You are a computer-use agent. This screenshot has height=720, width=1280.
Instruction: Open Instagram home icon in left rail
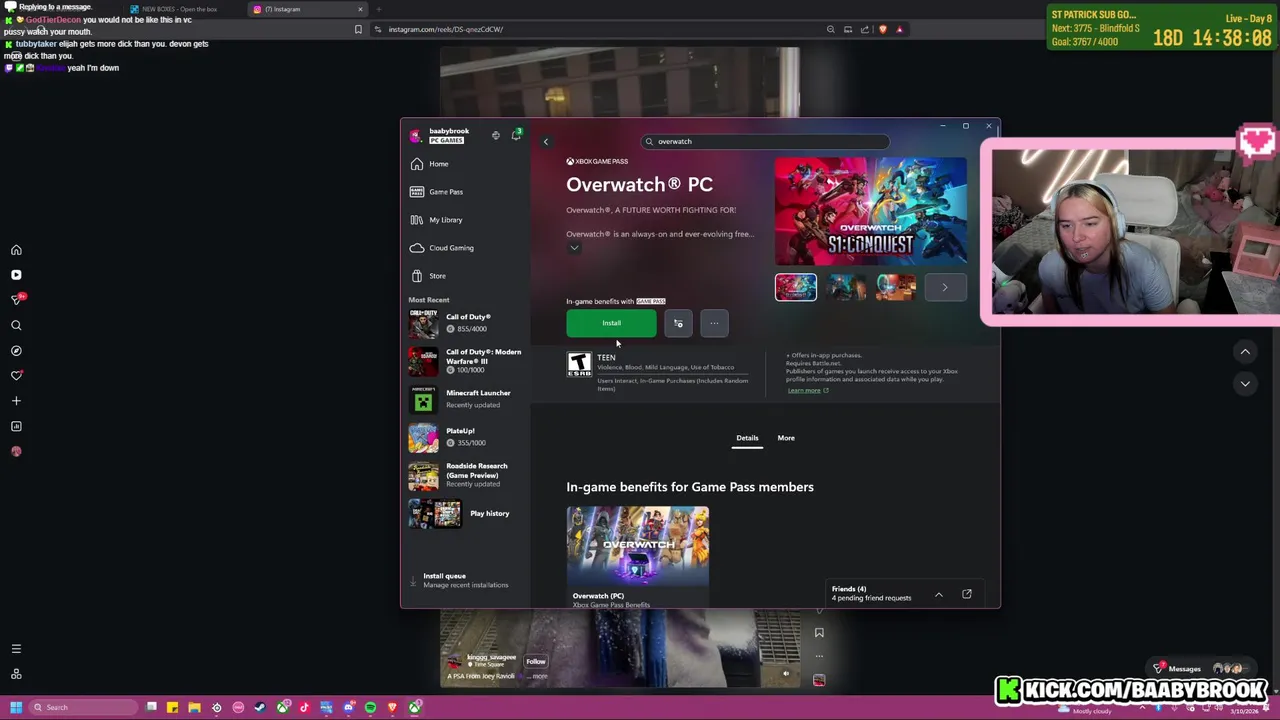[16, 250]
